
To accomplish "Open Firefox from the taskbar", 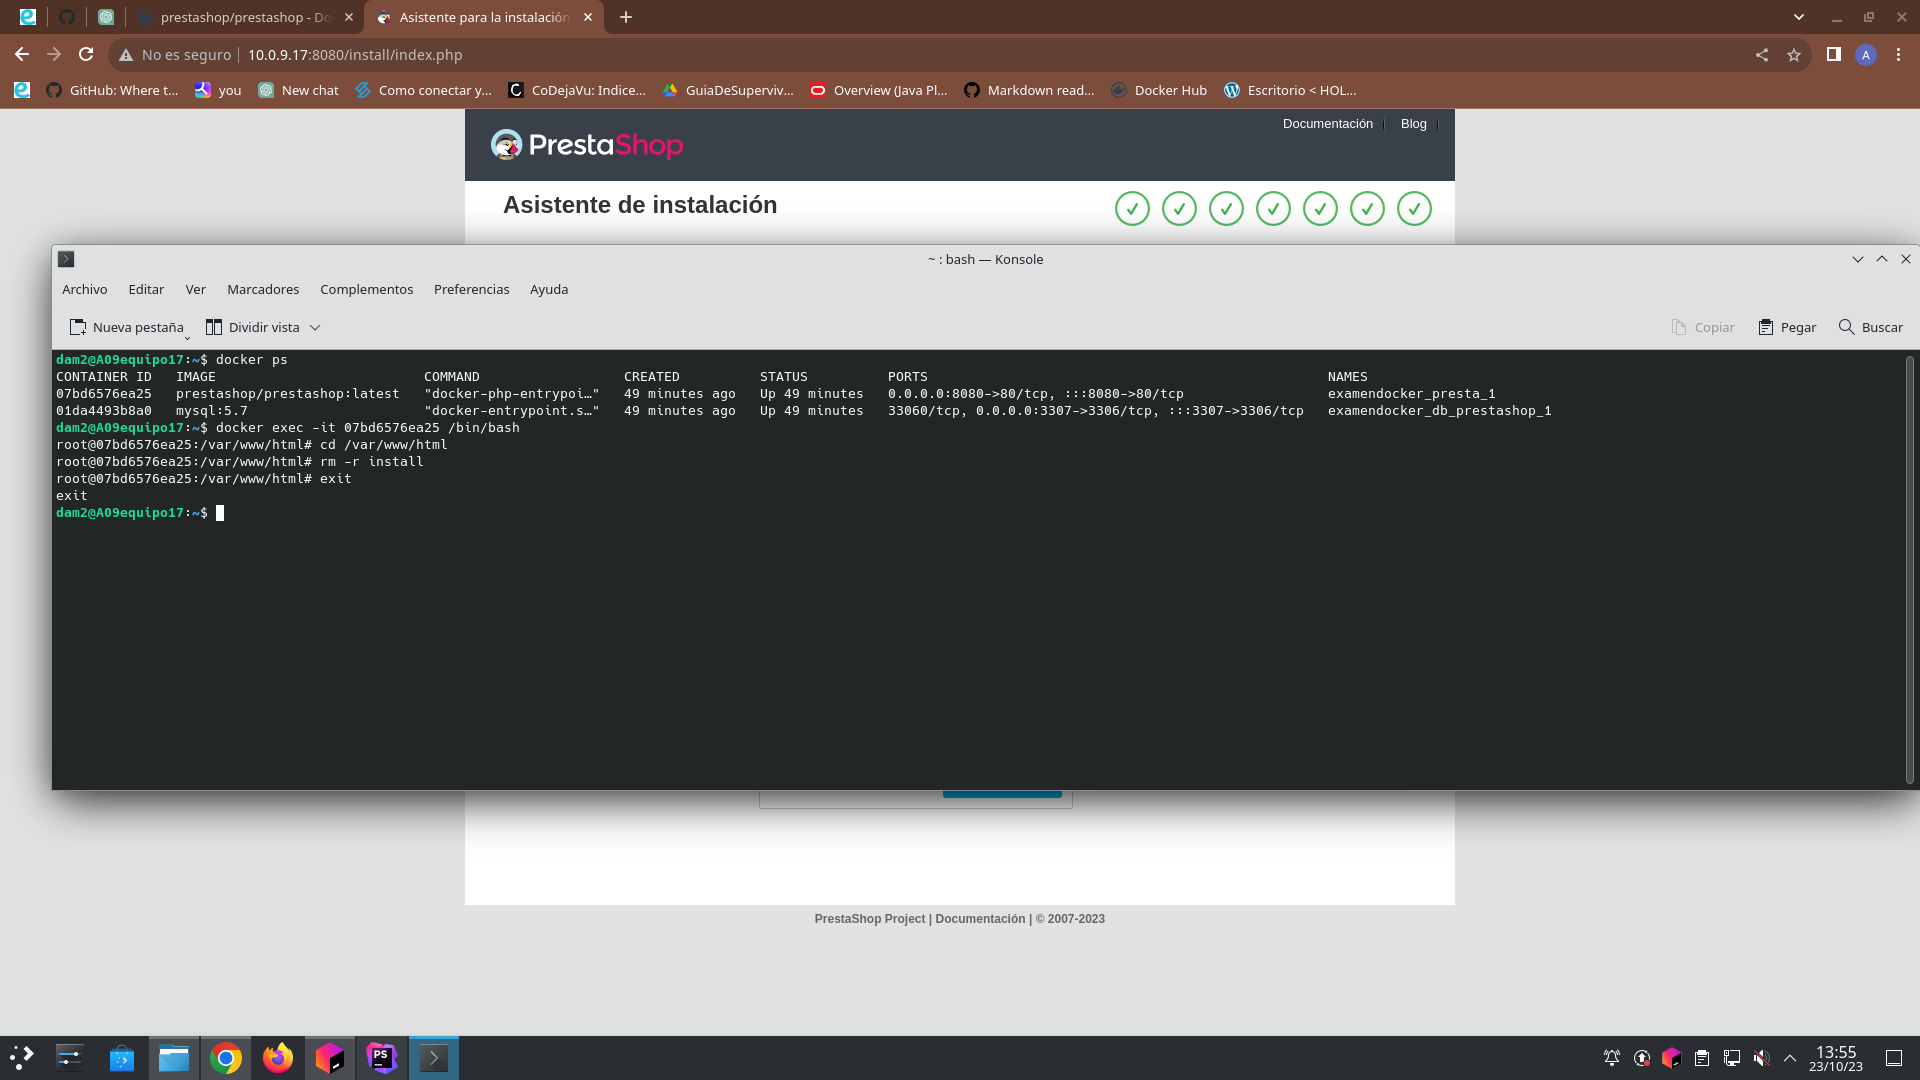I will coord(278,1058).
